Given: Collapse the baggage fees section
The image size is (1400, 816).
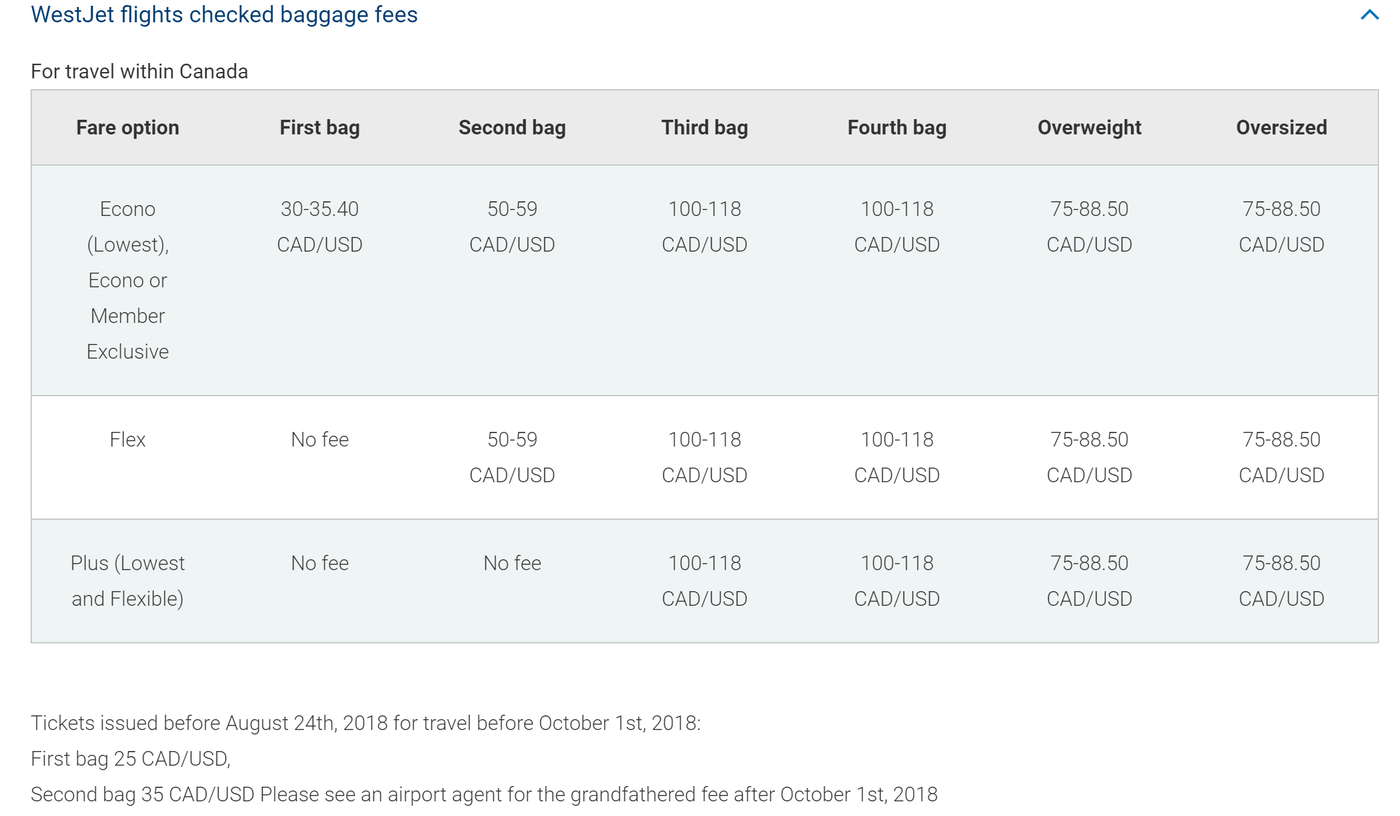Looking at the screenshot, I should (1369, 15).
